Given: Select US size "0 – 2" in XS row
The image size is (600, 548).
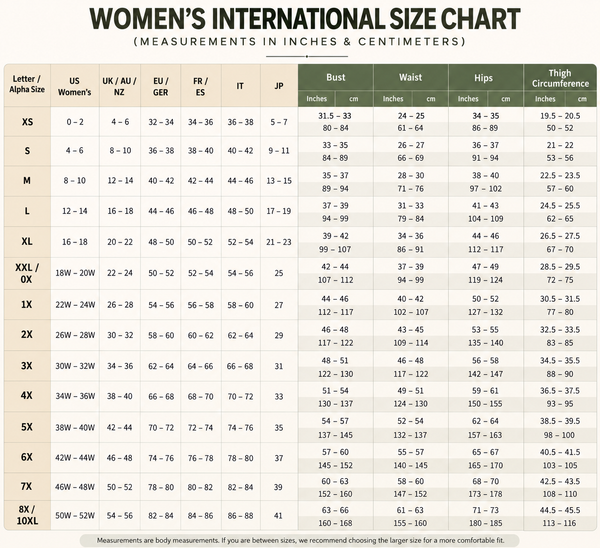Looking at the screenshot, I should [75, 122].
